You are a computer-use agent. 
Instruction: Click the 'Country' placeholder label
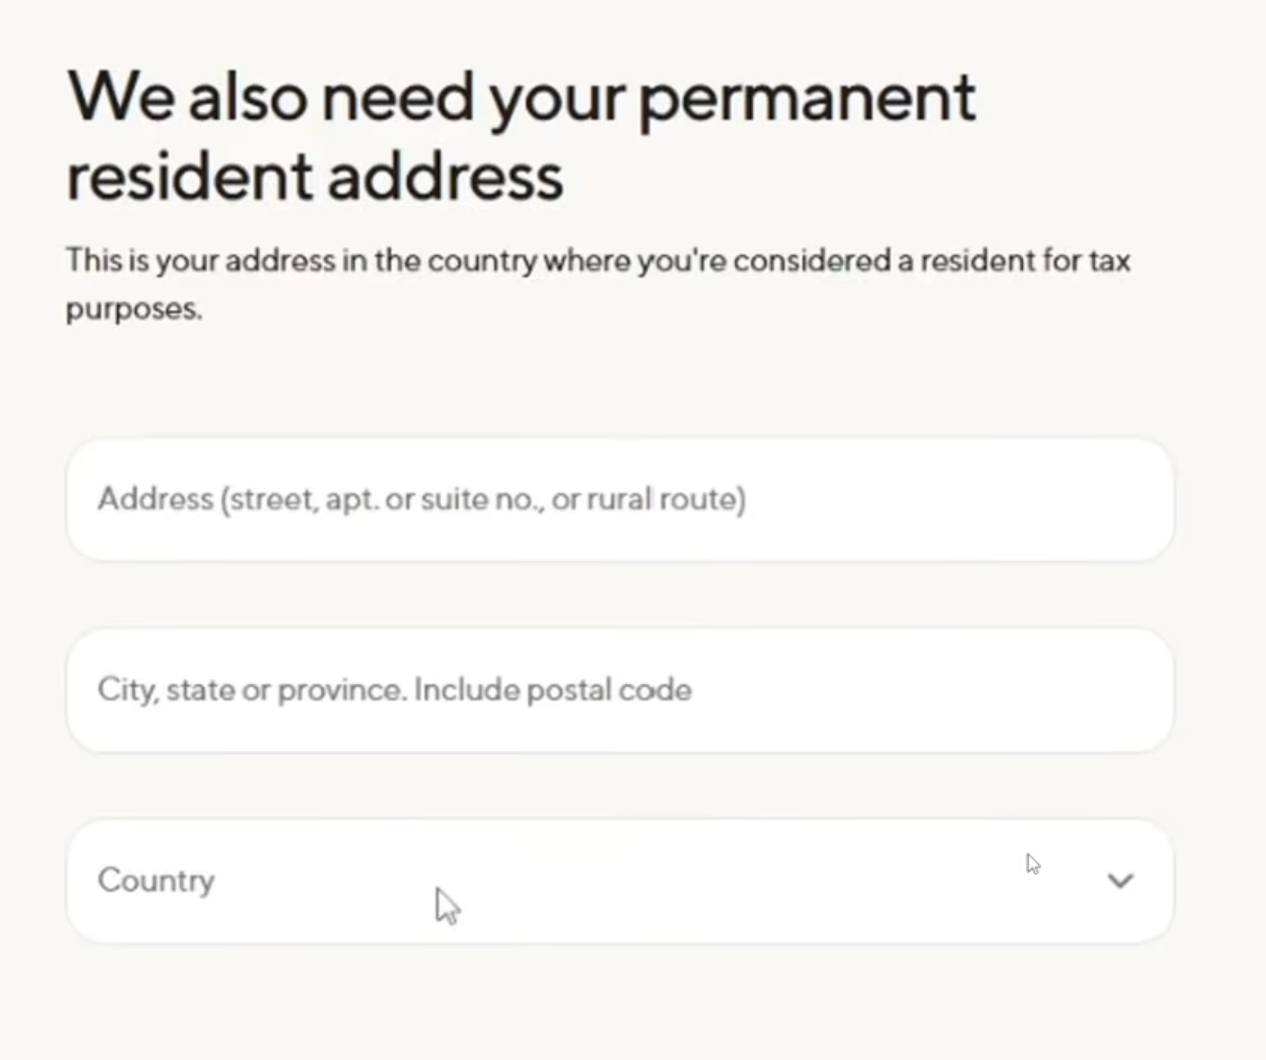tap(156, 880)
